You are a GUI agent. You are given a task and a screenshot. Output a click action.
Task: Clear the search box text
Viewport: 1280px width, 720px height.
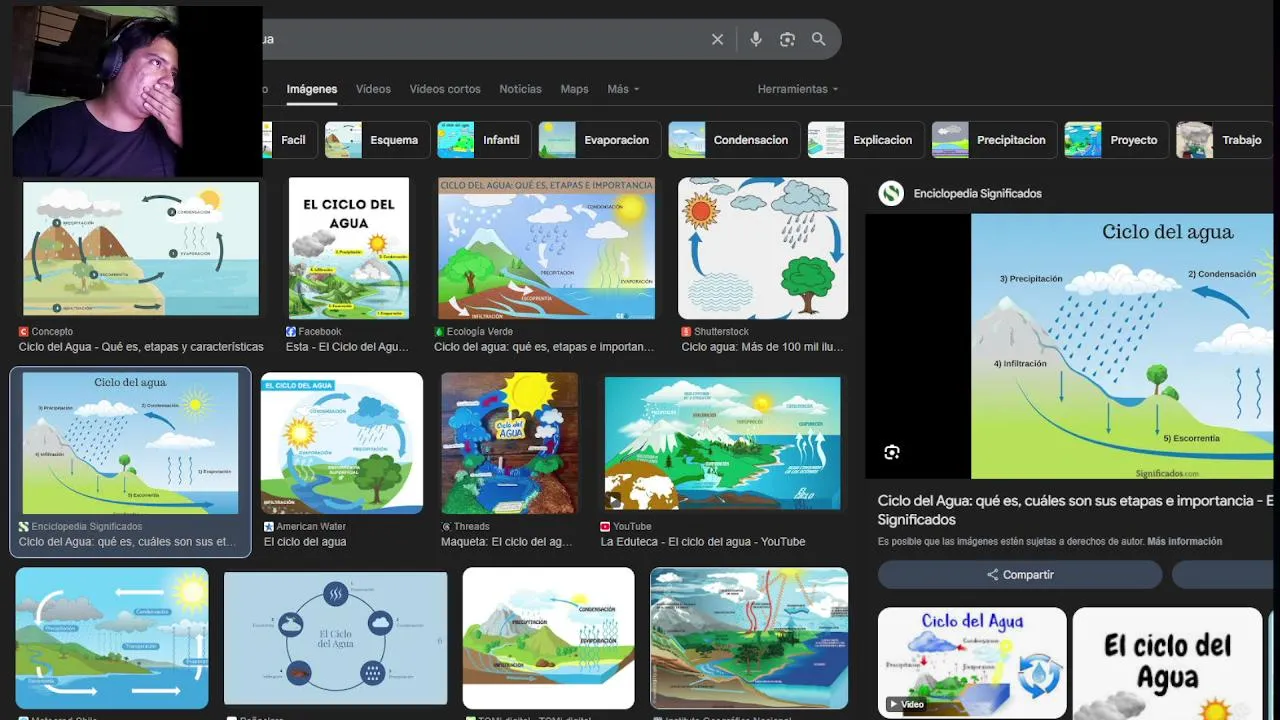[x=717, y=39]
